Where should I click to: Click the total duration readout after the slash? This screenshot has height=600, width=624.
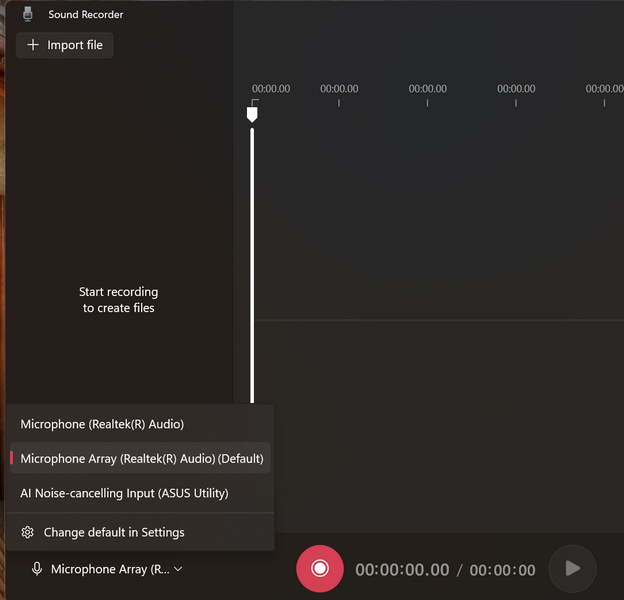(x=502, y=570)
